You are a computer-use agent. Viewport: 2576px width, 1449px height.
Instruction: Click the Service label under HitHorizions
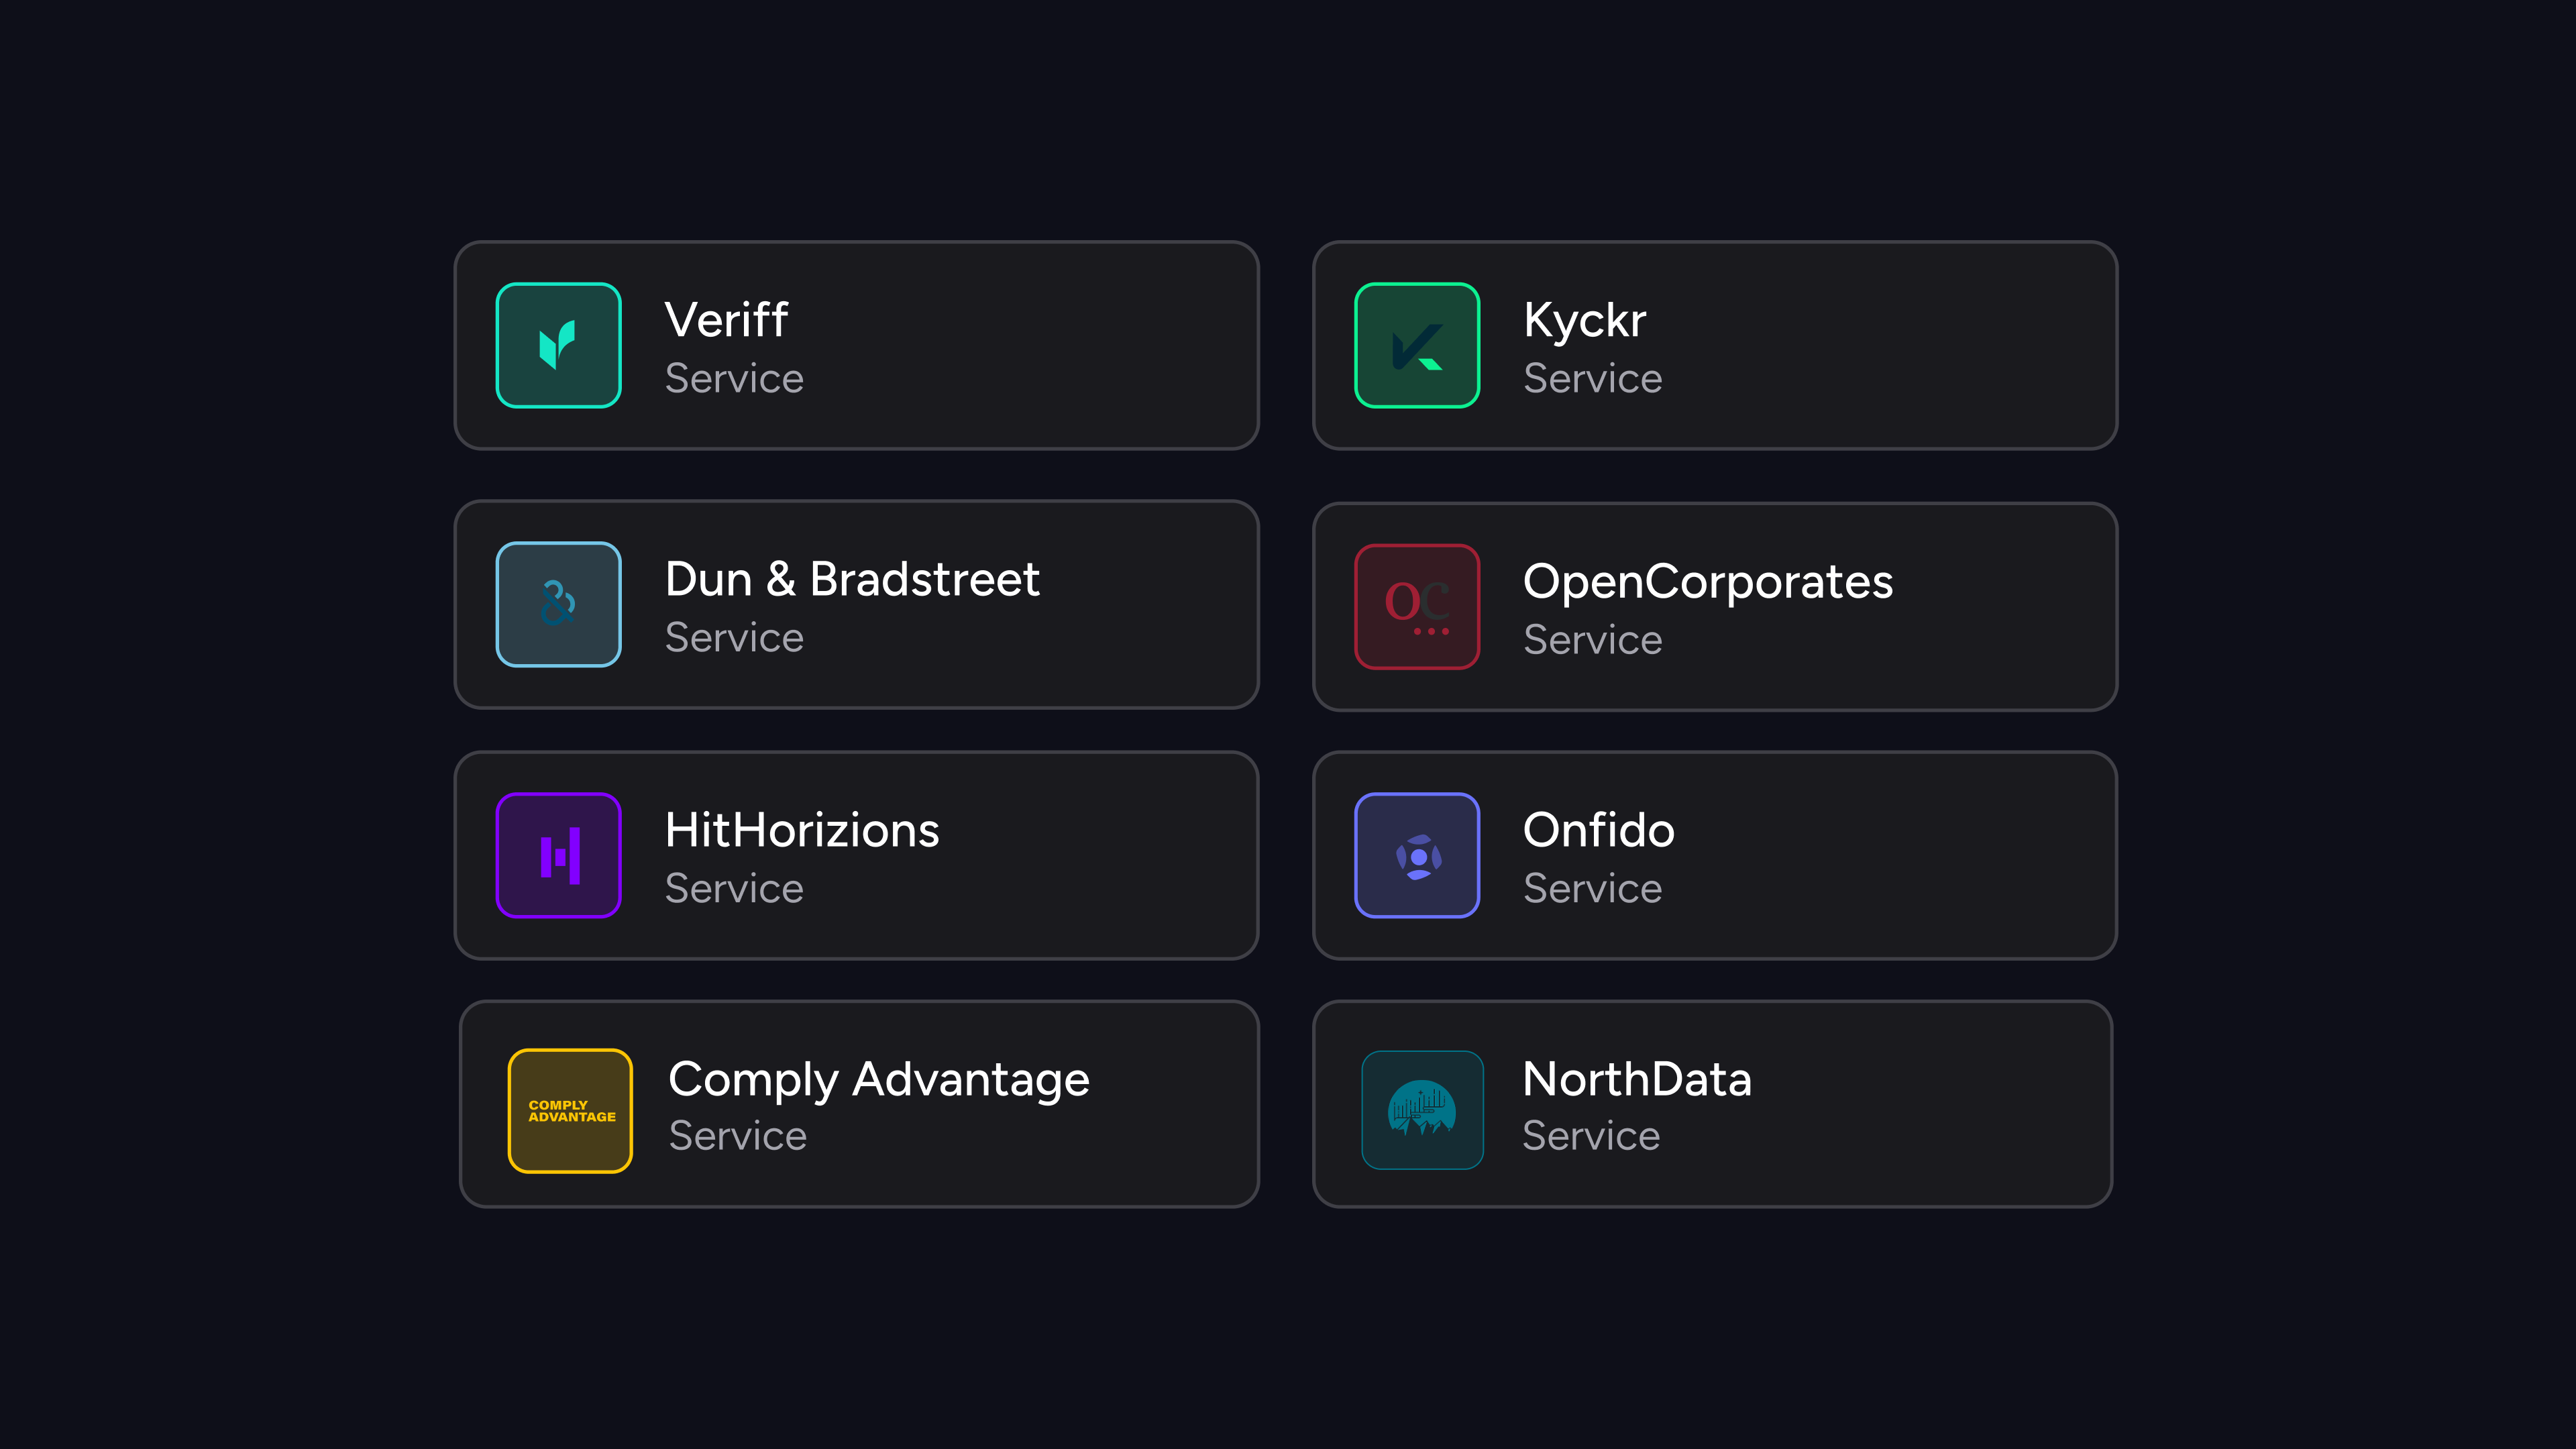734,888
